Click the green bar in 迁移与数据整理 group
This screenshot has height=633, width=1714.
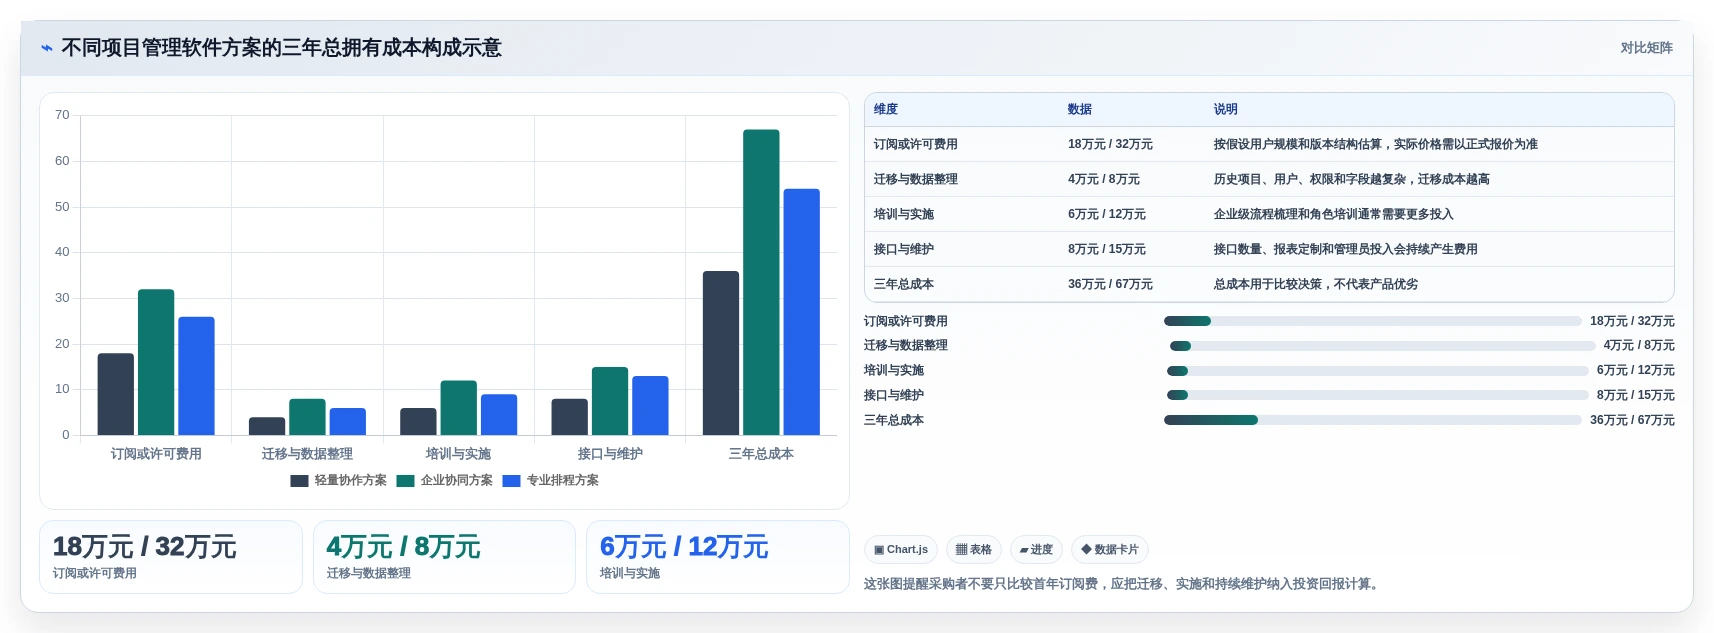pos(307,417)
